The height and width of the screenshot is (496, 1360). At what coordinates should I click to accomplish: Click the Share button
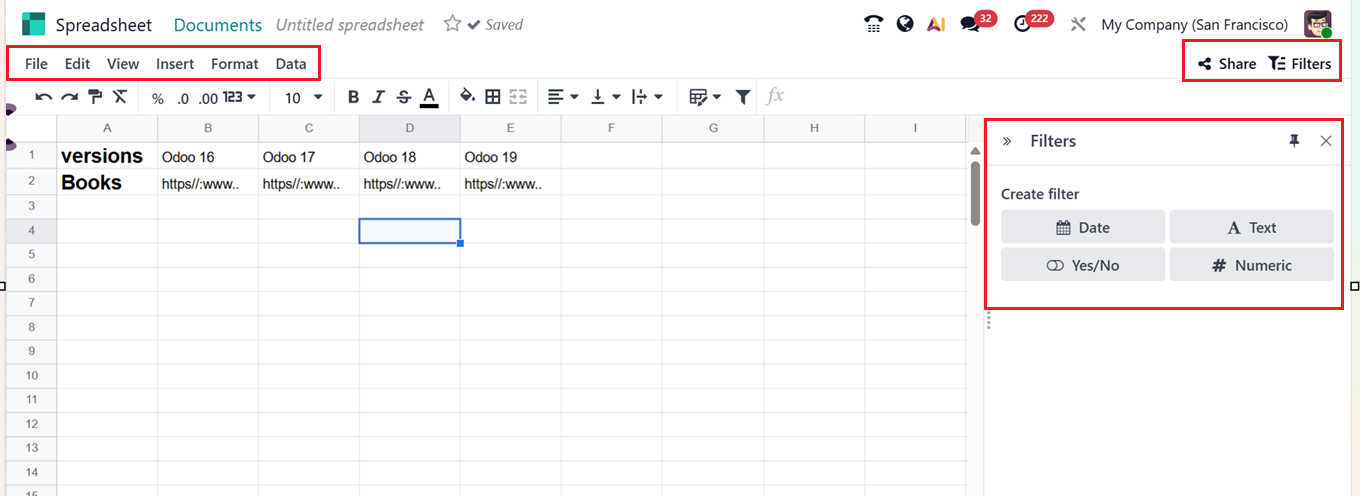pyautogui.click(x=1227, y=63)
